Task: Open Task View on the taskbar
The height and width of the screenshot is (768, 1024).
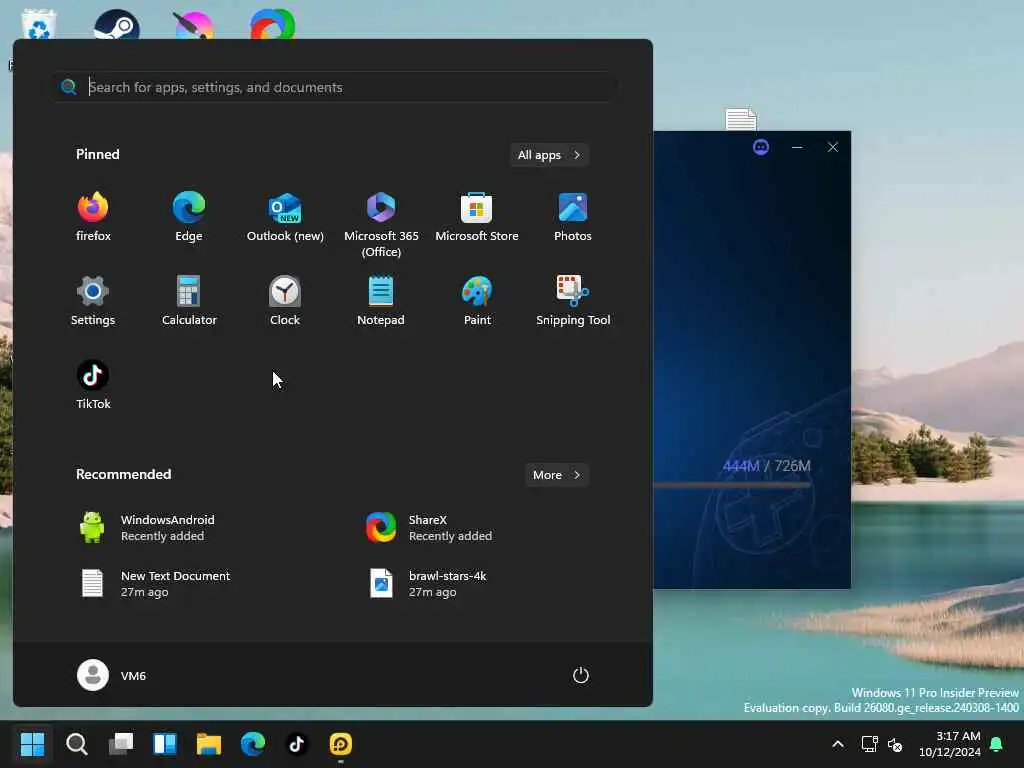Action: point(121,744)
